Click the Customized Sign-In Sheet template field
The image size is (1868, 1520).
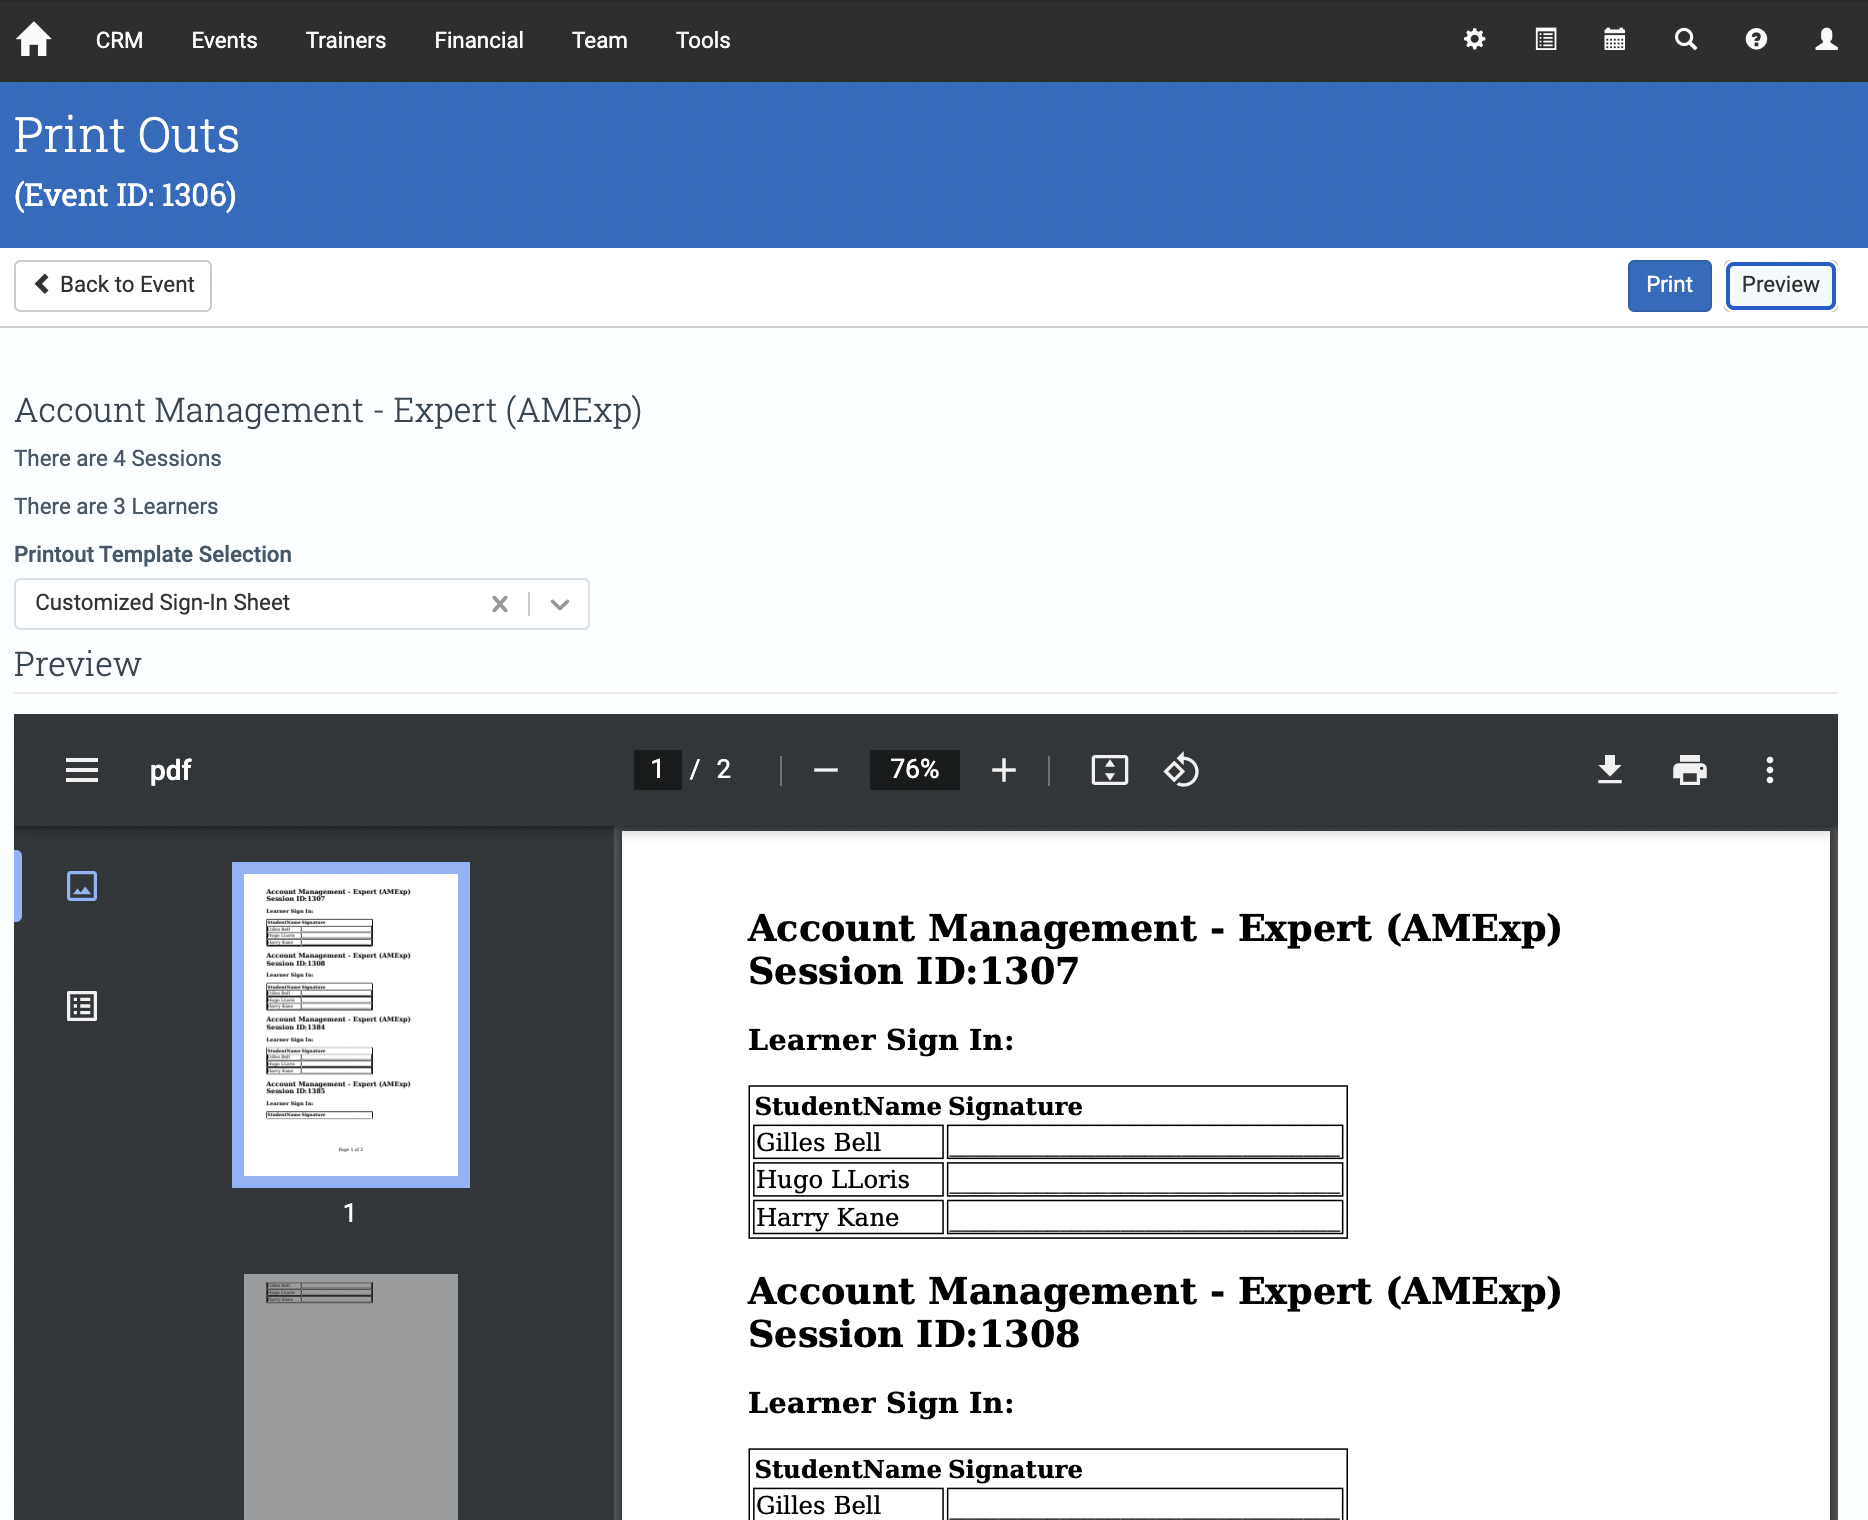302,604
